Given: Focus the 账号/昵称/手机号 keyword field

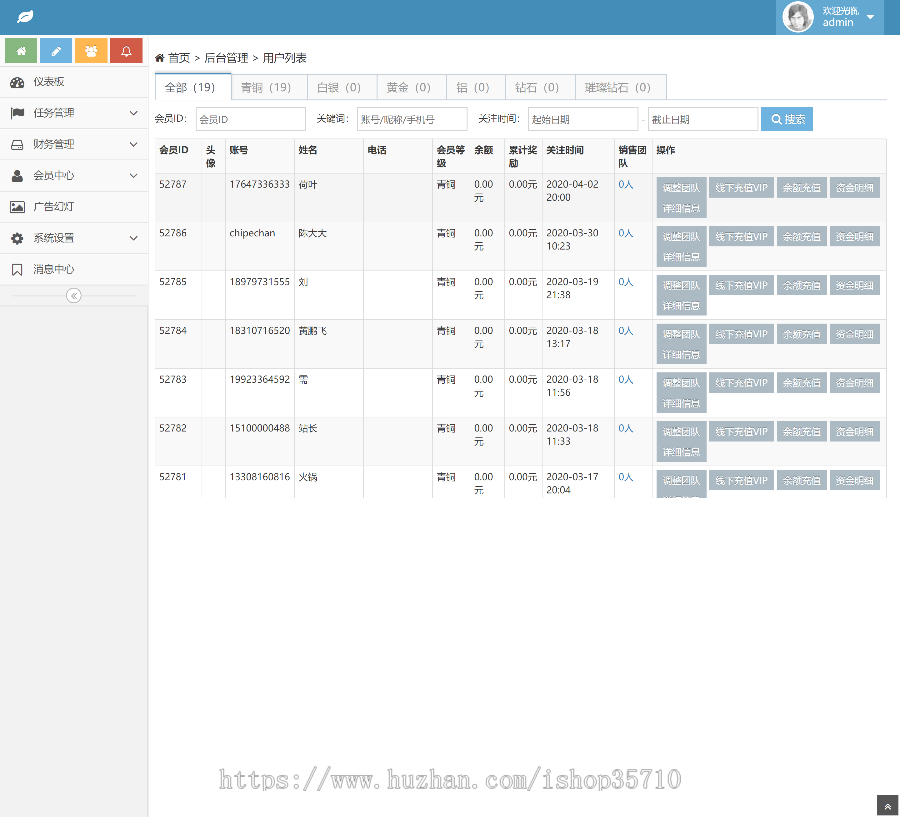Looking at the screenshot, I should click(412, 119).
